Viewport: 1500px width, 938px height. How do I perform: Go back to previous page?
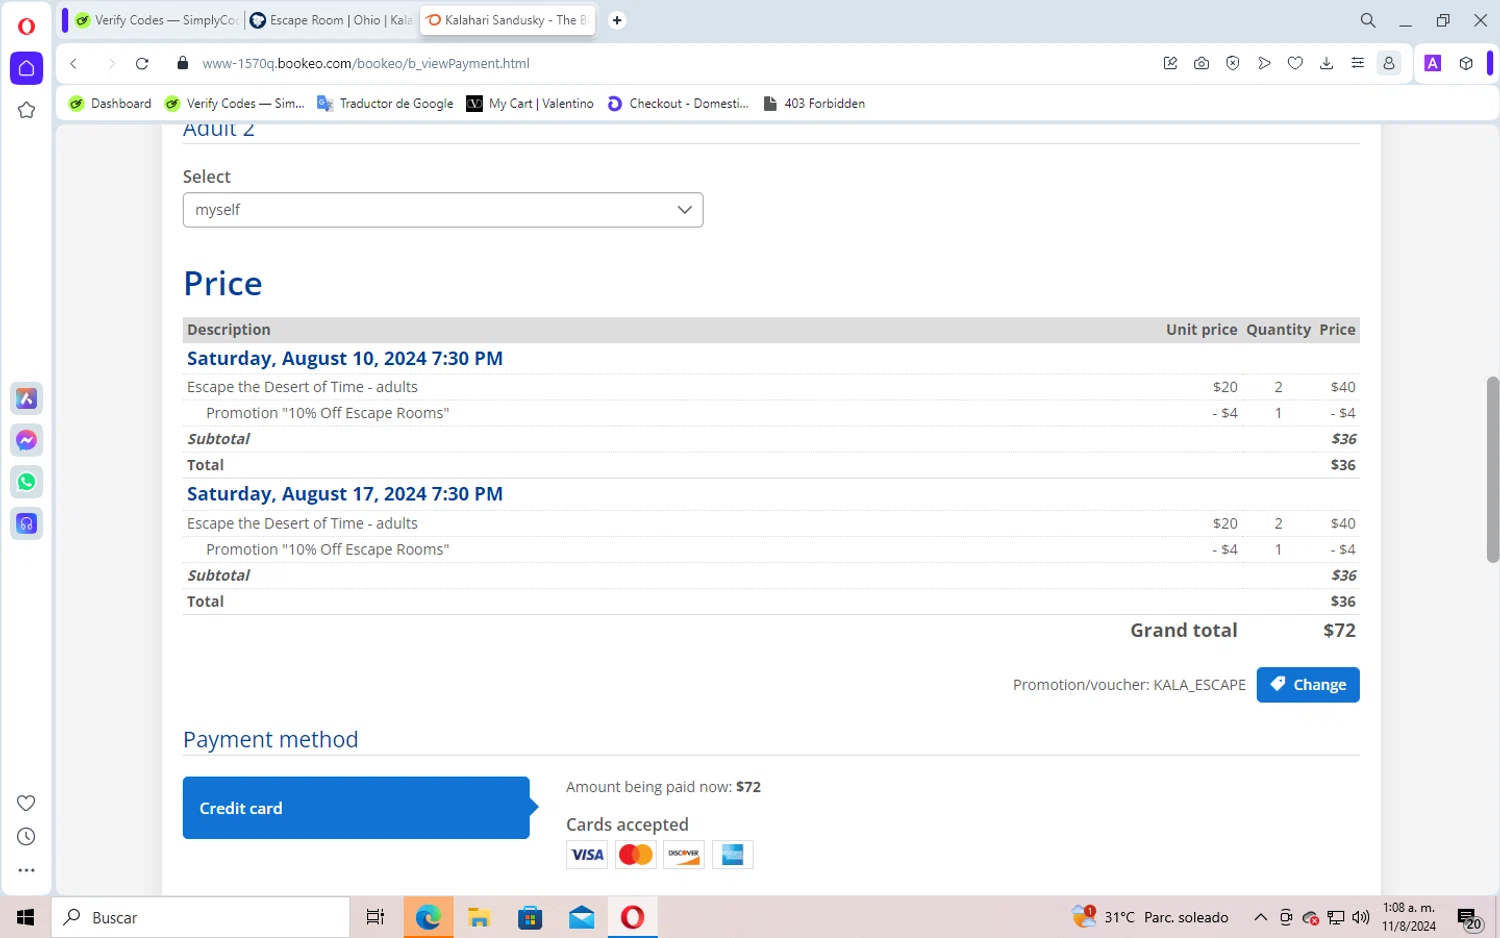(74, 63)
